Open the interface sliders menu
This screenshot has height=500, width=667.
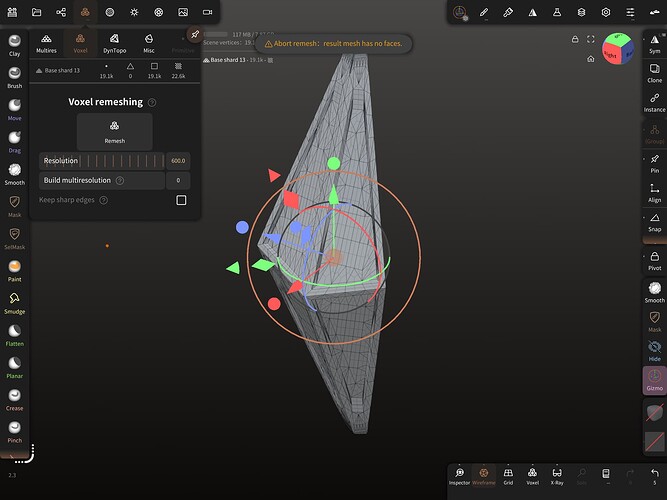click(630, 12)
